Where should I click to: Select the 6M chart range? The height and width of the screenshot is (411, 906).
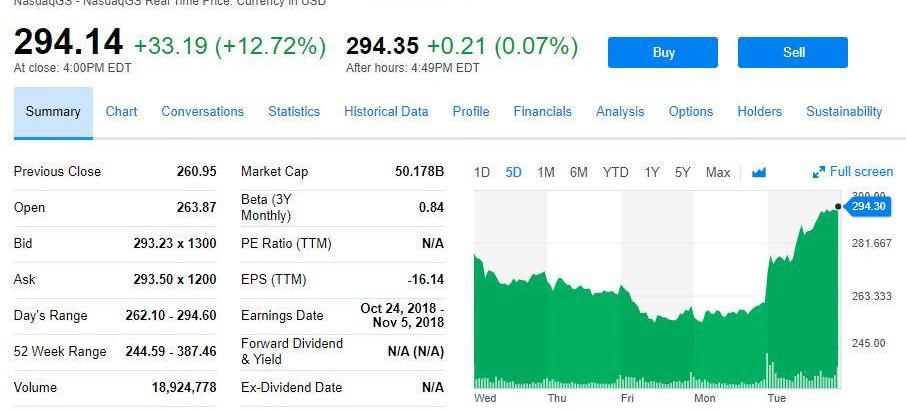[x=579, y=172]
